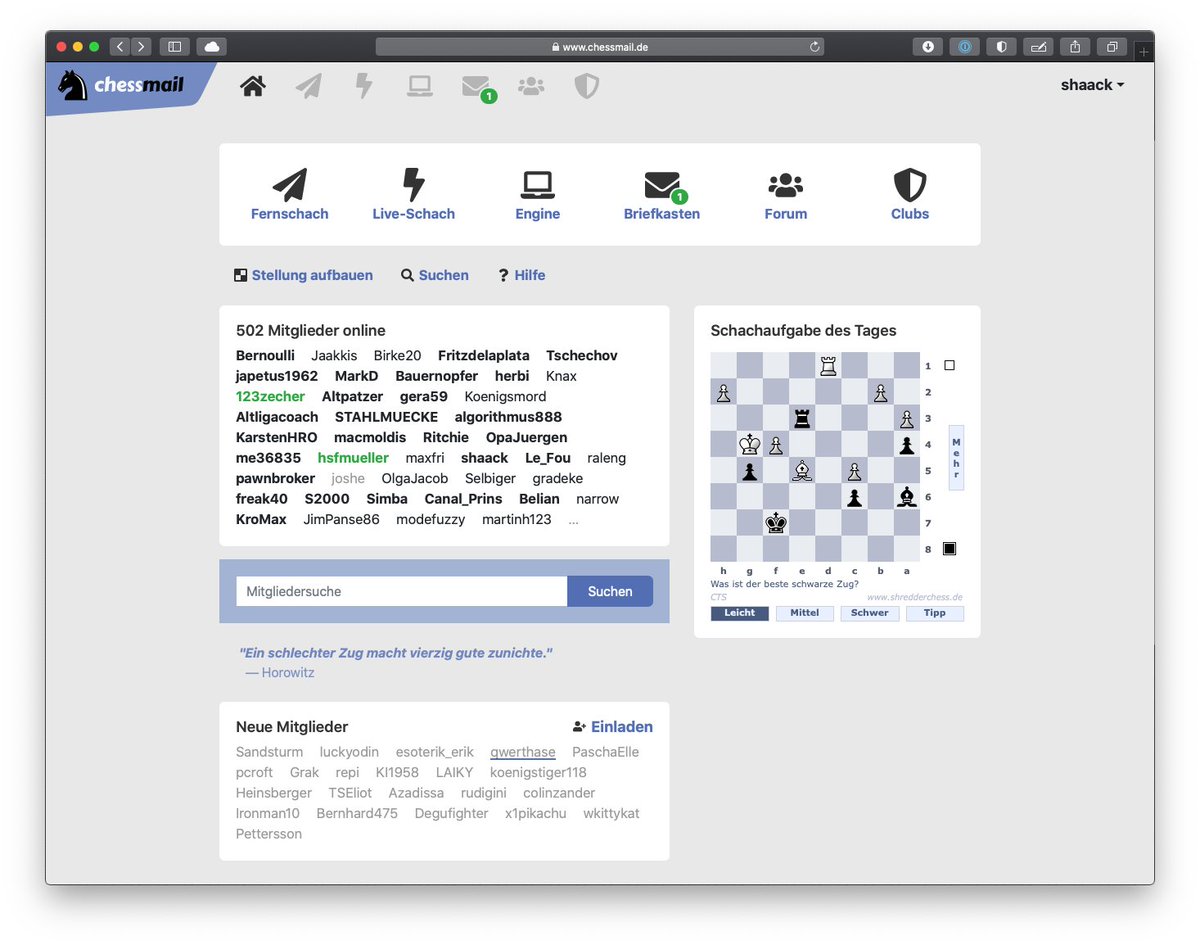Open the Fernschach correspondence chess icon
Screen dimensions: 1200x945
coord(289,185)
